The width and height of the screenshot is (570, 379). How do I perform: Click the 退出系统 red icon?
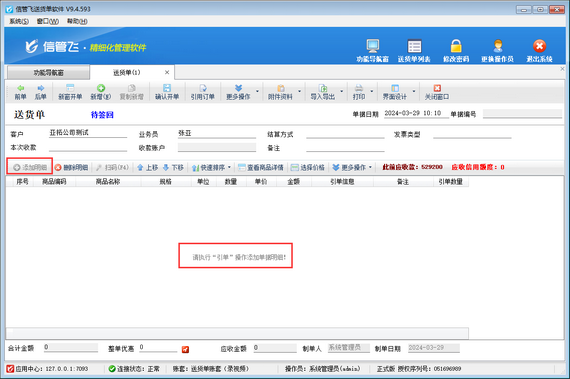pos(539,46)
